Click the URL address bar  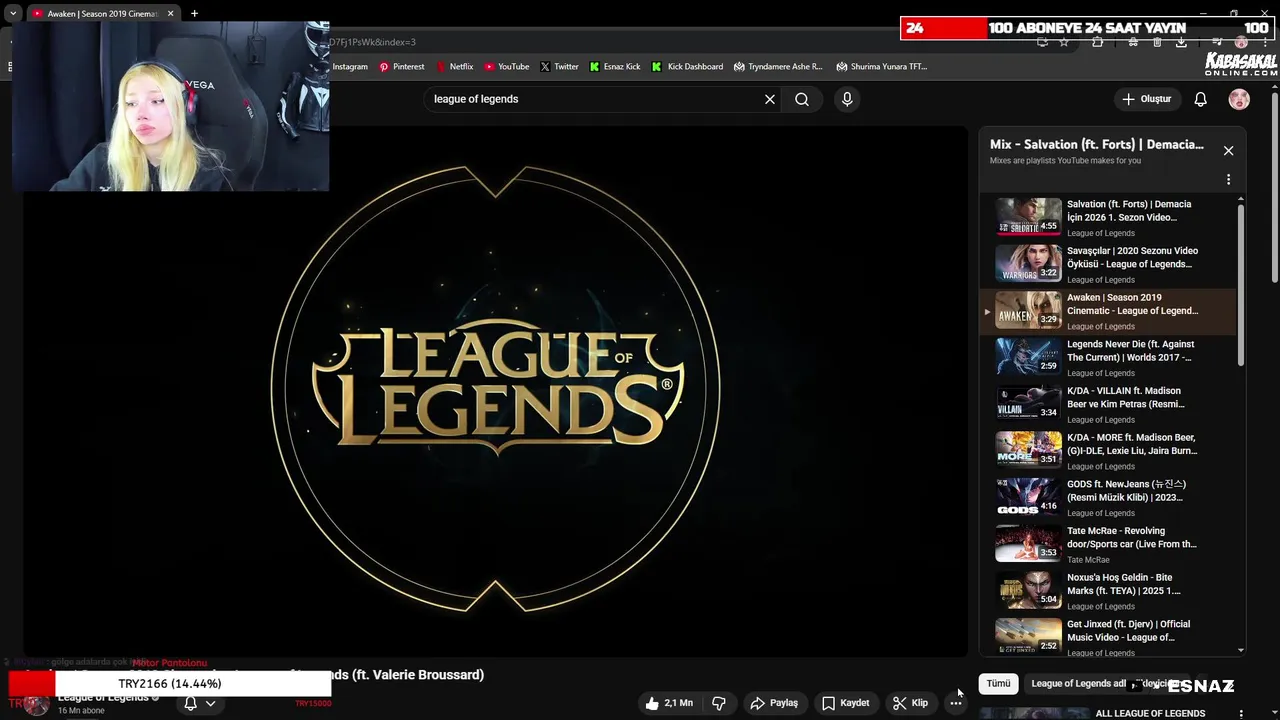point(680,42)
